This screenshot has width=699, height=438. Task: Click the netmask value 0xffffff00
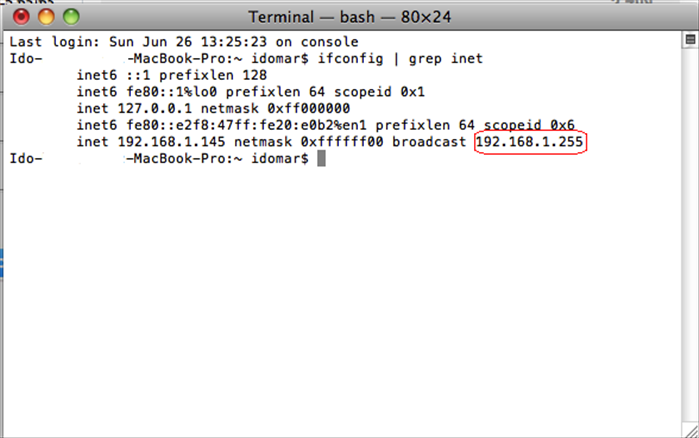pos(341,142)
